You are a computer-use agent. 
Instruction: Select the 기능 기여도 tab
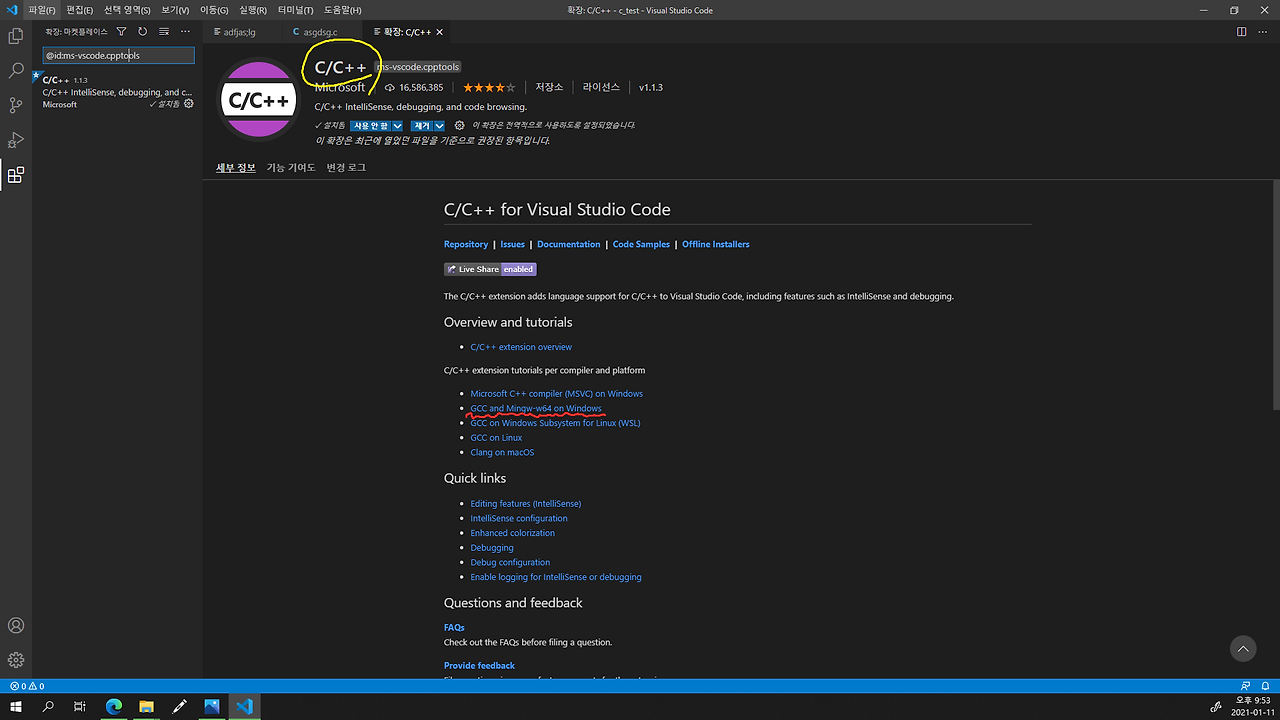291,167
